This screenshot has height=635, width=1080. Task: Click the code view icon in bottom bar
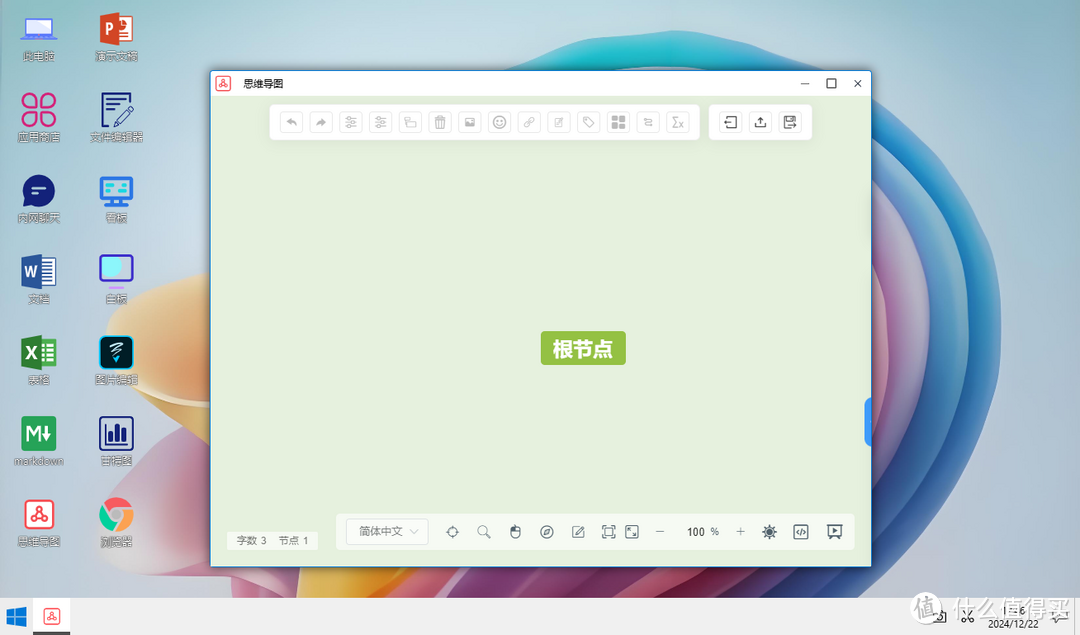click(801, 532)
